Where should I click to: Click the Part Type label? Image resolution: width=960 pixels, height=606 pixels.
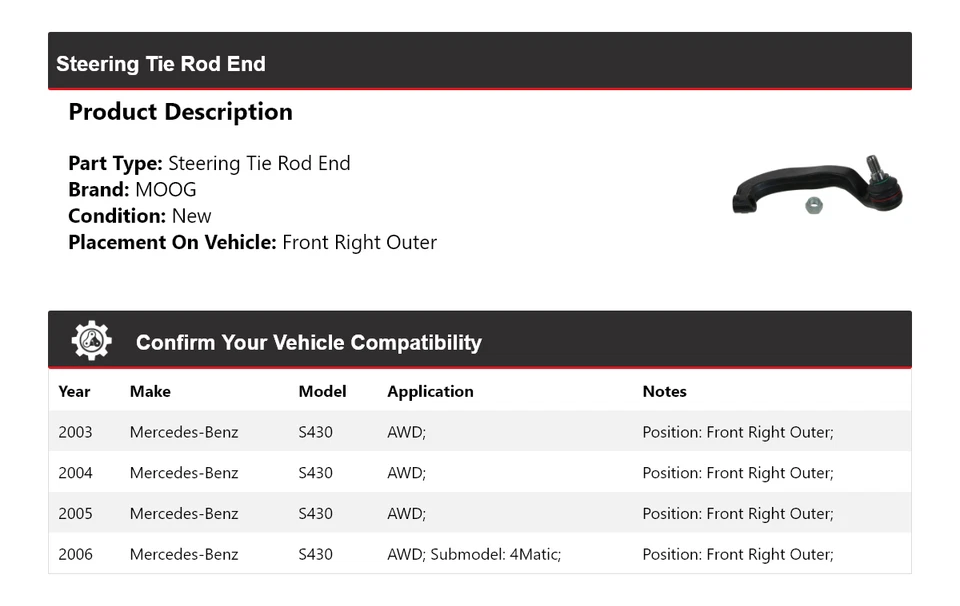(115, 164)
